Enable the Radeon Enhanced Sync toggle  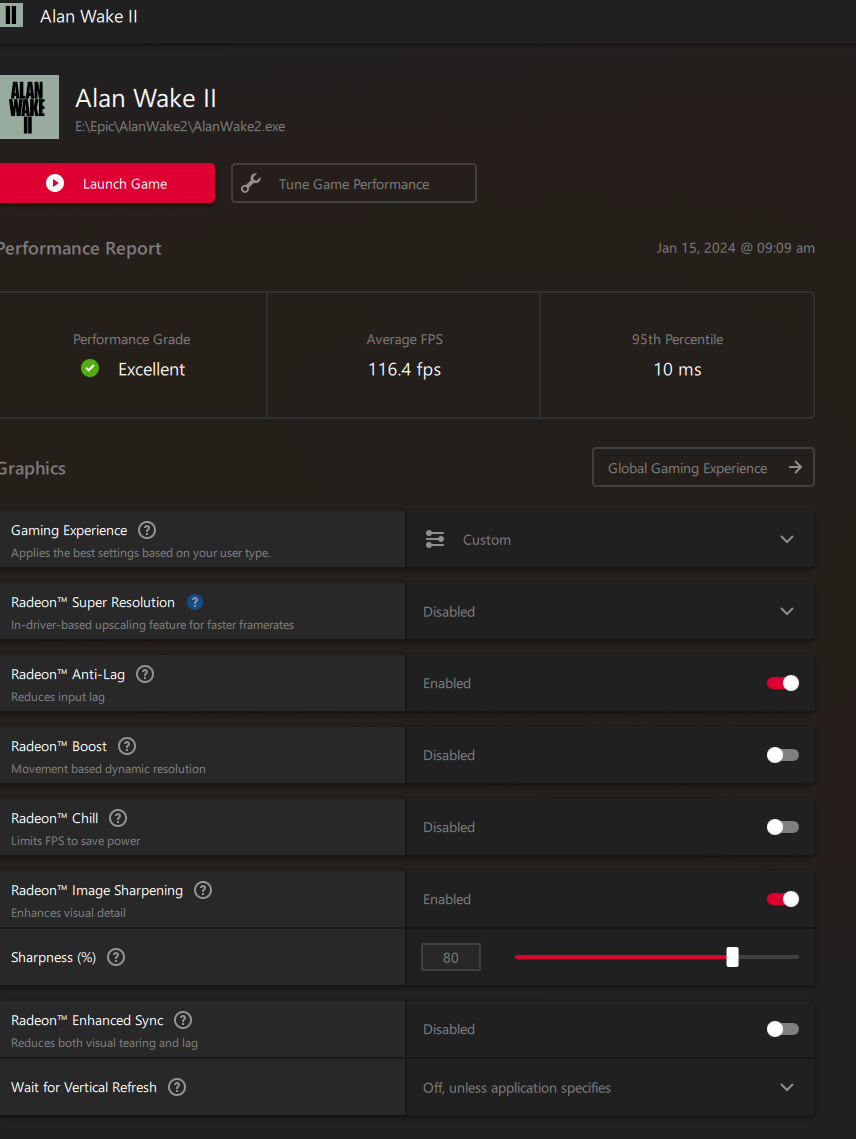pyautogui.click(x=783, y=1029)
